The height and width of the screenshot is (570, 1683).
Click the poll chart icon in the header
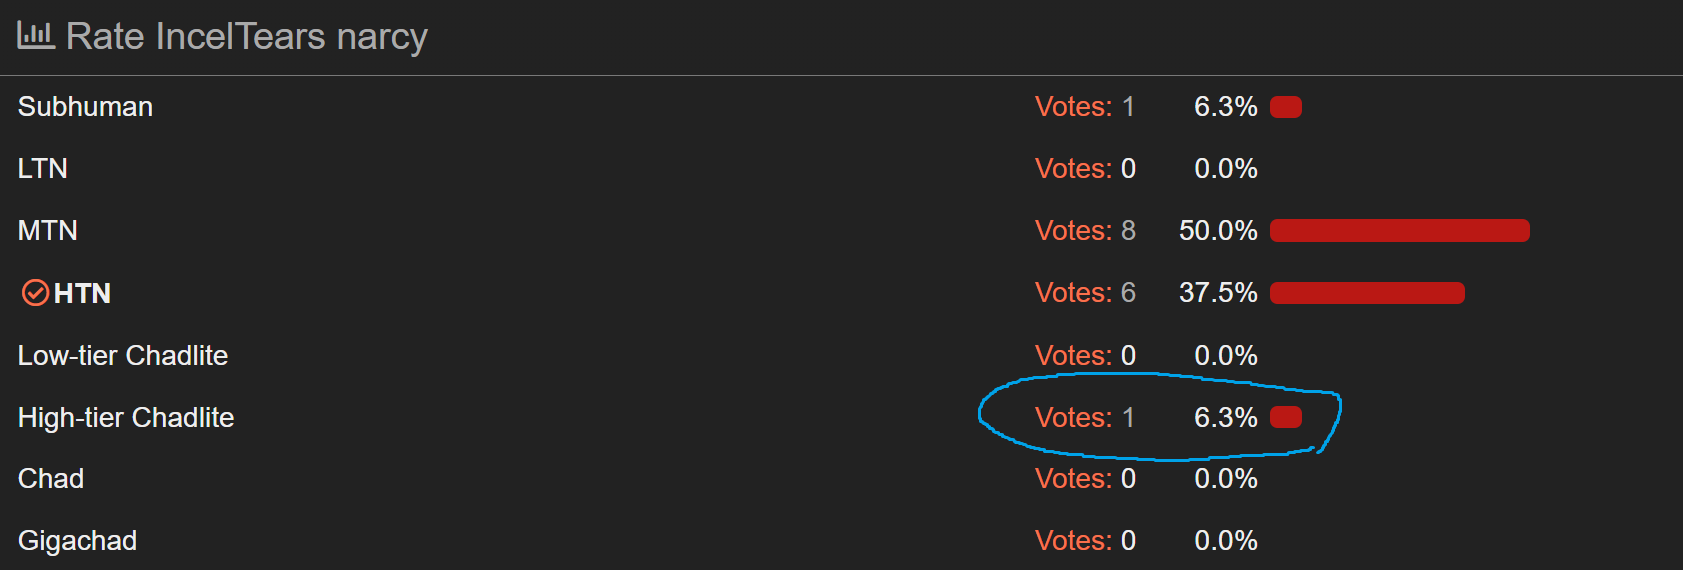pos(36,36)
